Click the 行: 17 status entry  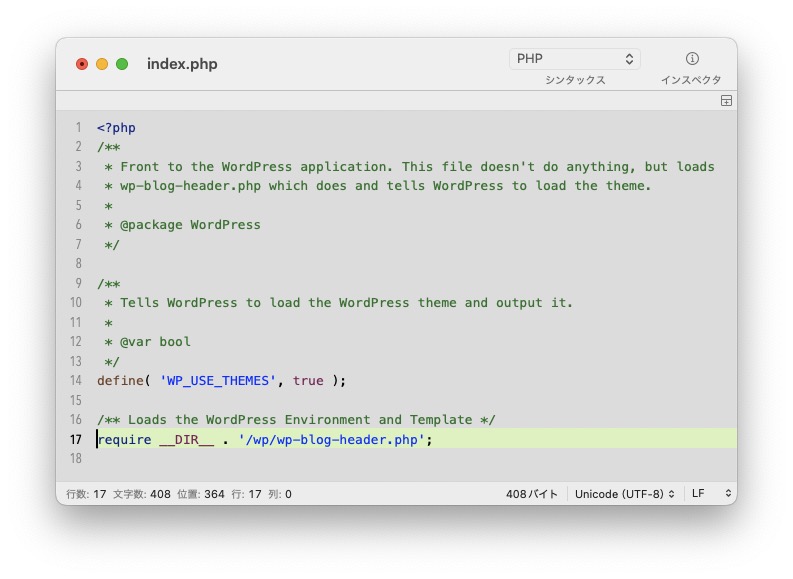[x=246, y=494]
